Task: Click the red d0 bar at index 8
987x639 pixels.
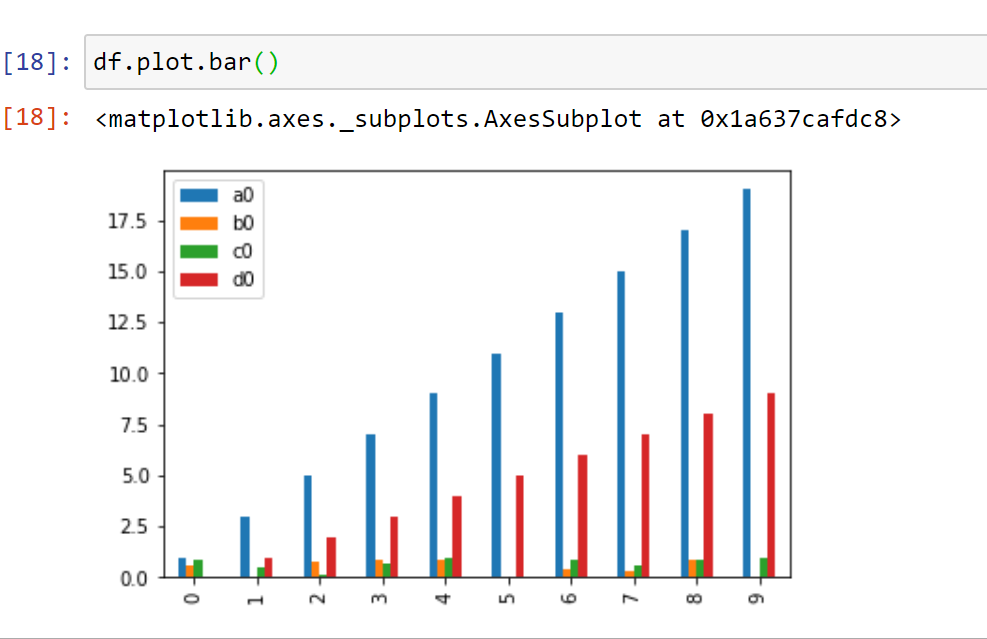Action: (x=708, y=495)
